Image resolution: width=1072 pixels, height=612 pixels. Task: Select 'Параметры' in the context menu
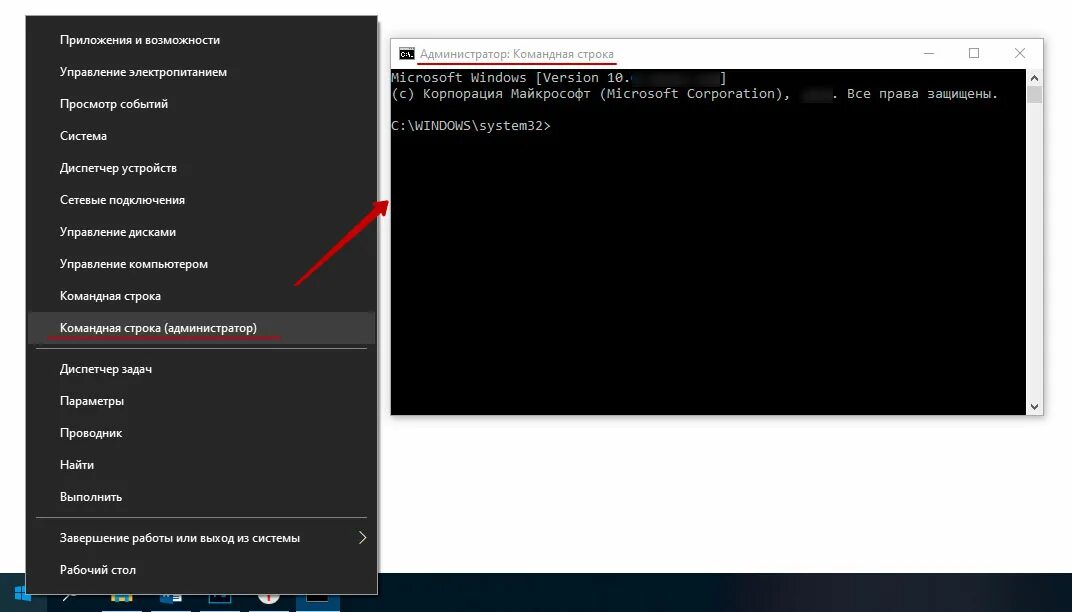coord(202,401)
